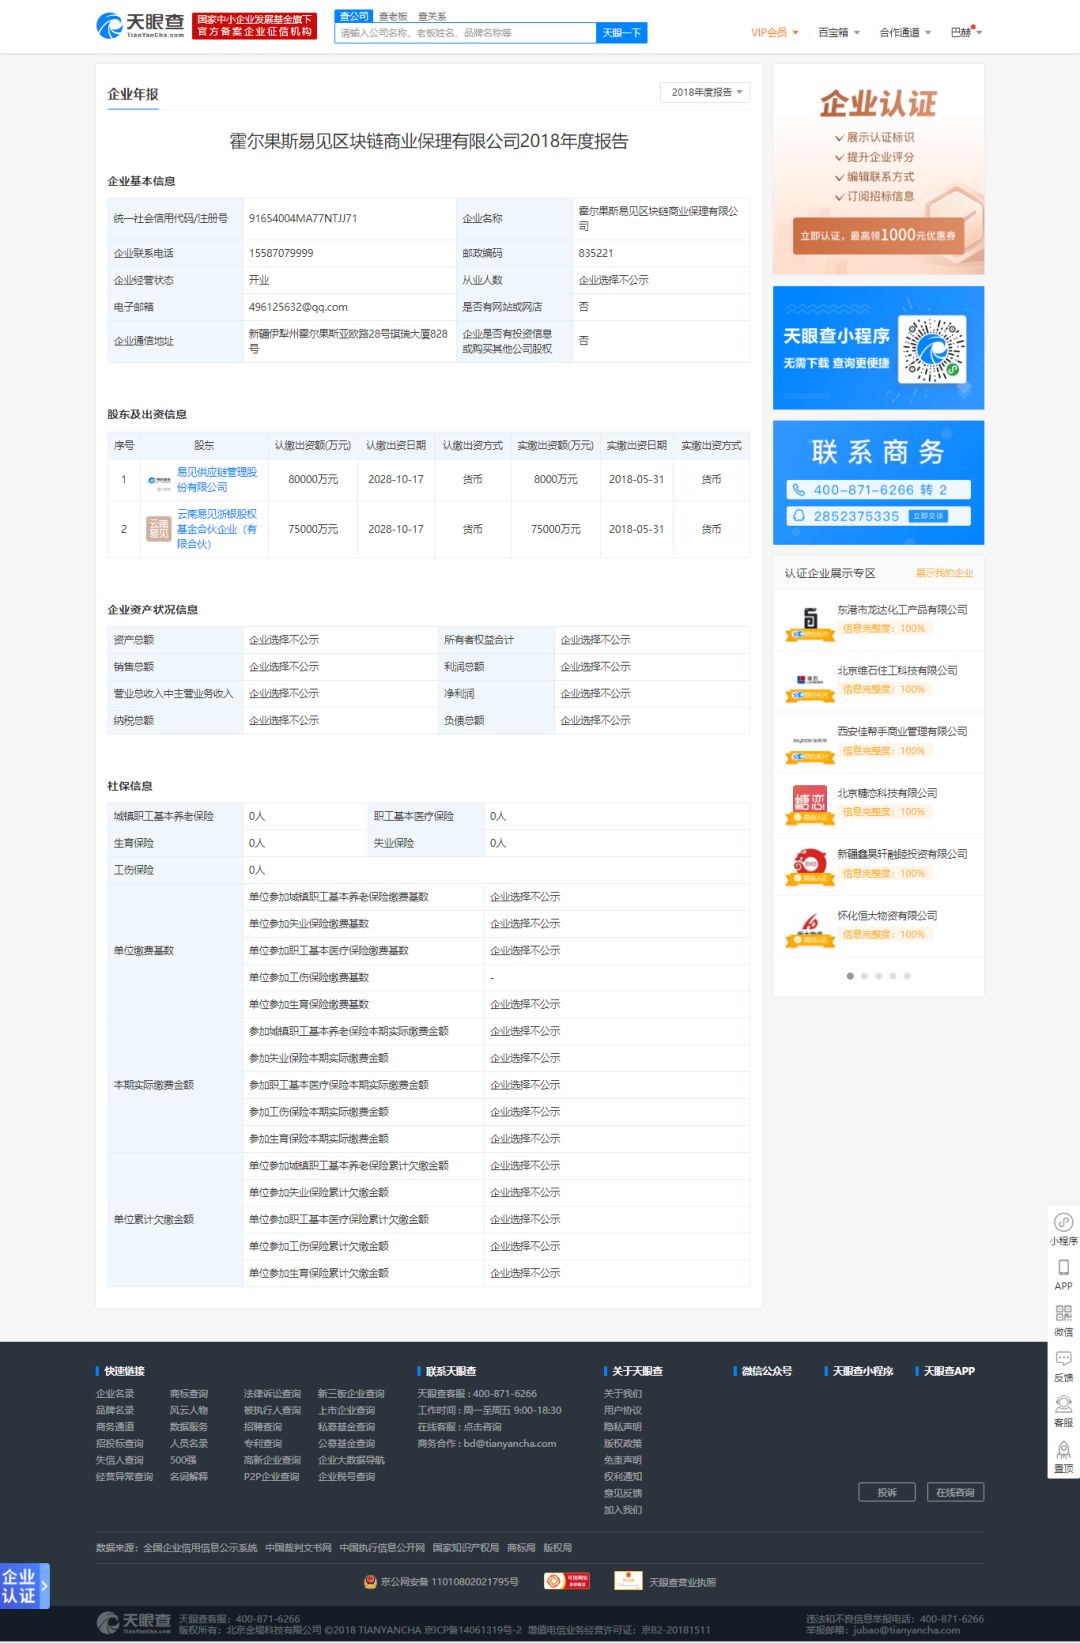Image resolution: width=1080 pixels, height=1643 pixels.
Task: Open the 企业名录 footer link
Action: 115,1394
